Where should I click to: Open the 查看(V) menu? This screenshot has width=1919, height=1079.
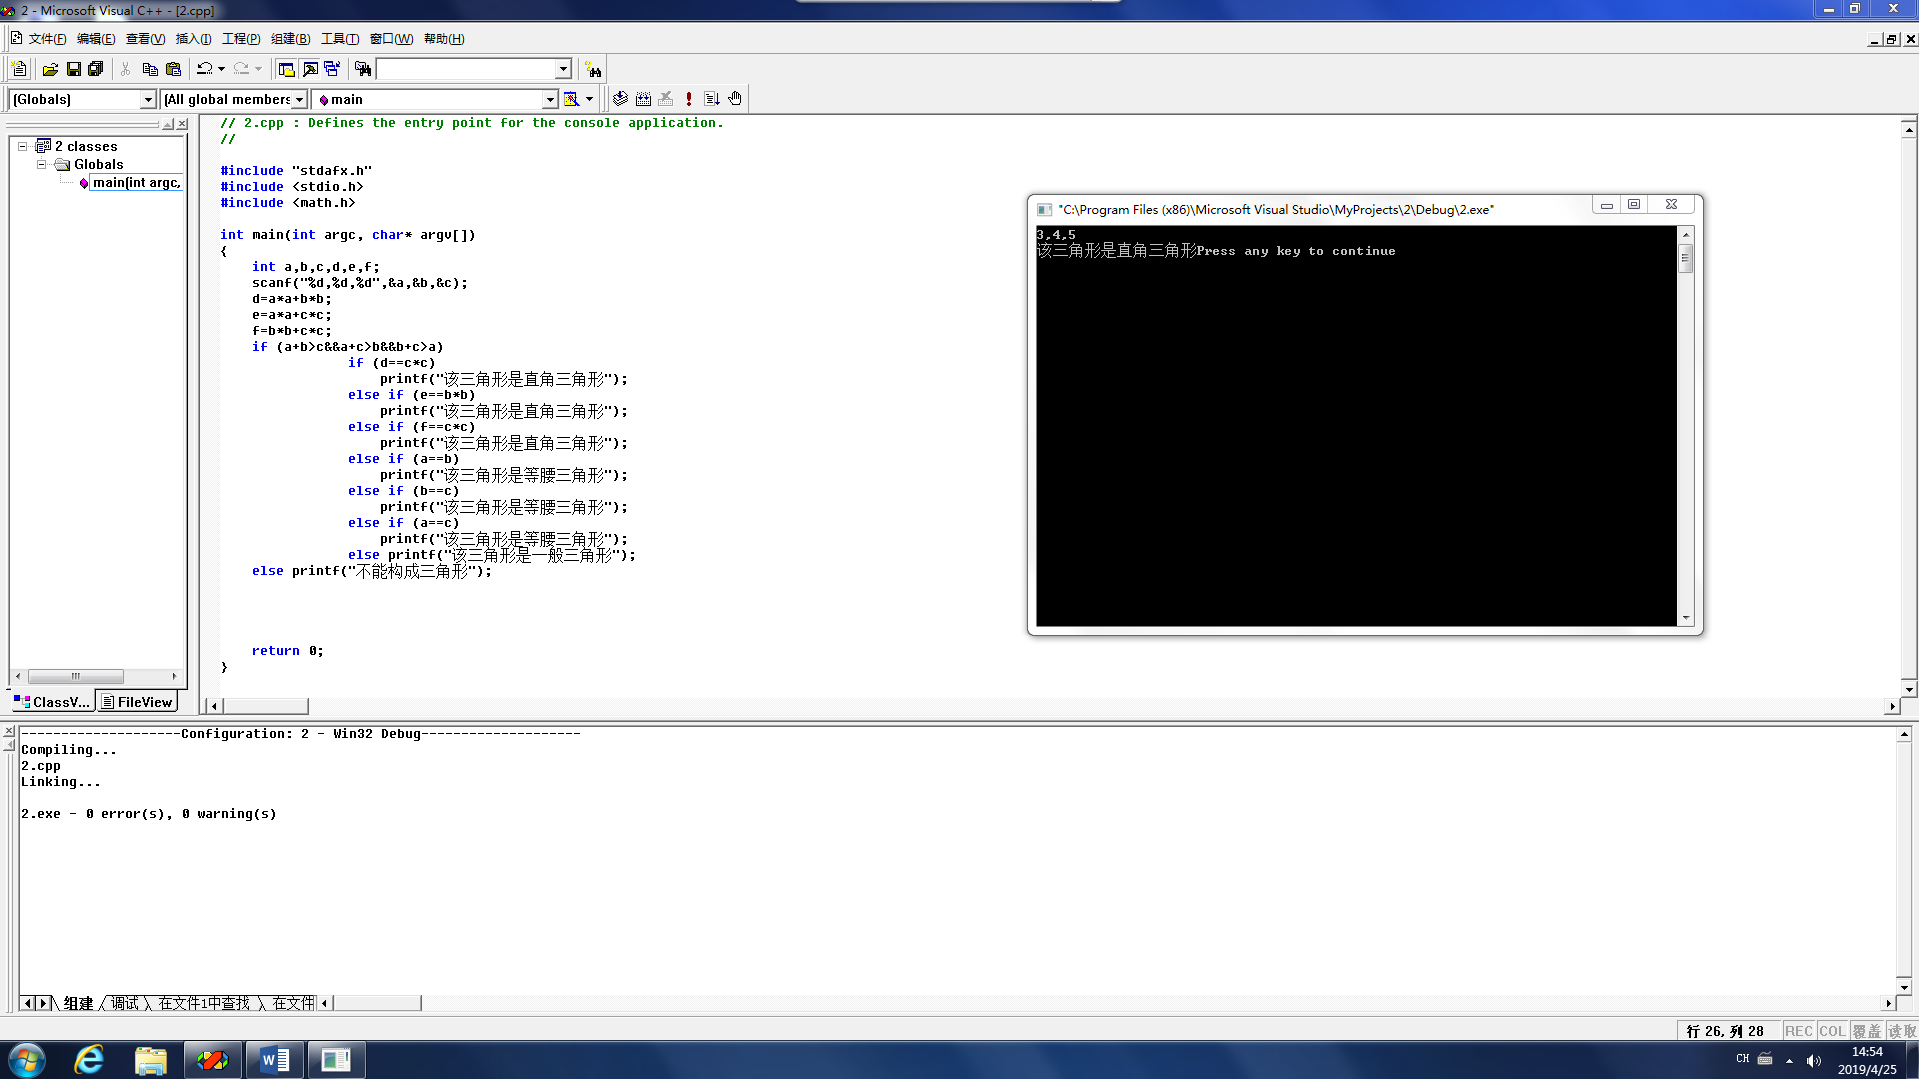tap(145, 39)
